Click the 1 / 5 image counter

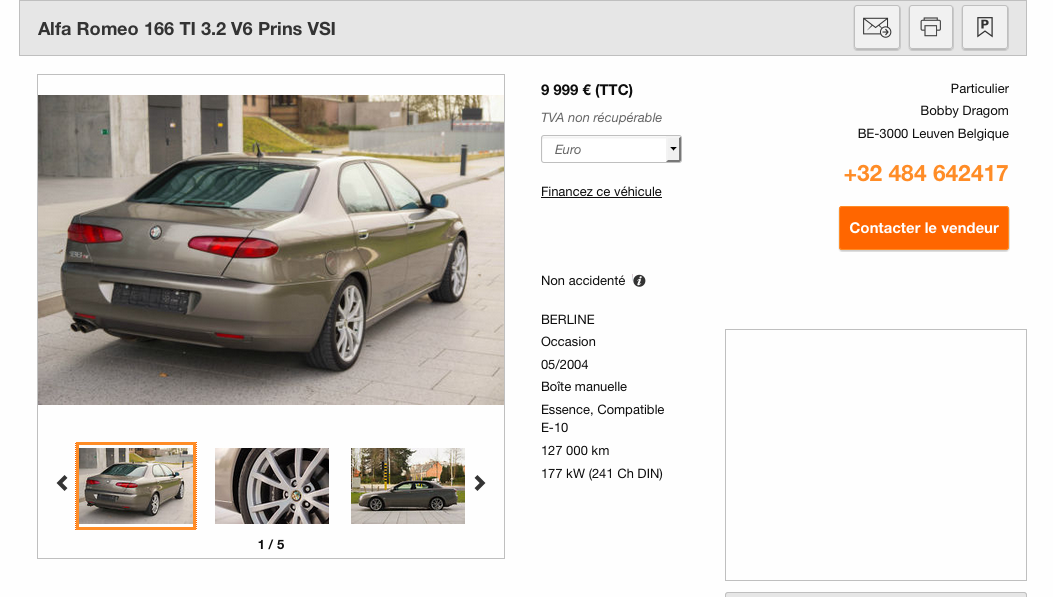[x=271, y=545]
